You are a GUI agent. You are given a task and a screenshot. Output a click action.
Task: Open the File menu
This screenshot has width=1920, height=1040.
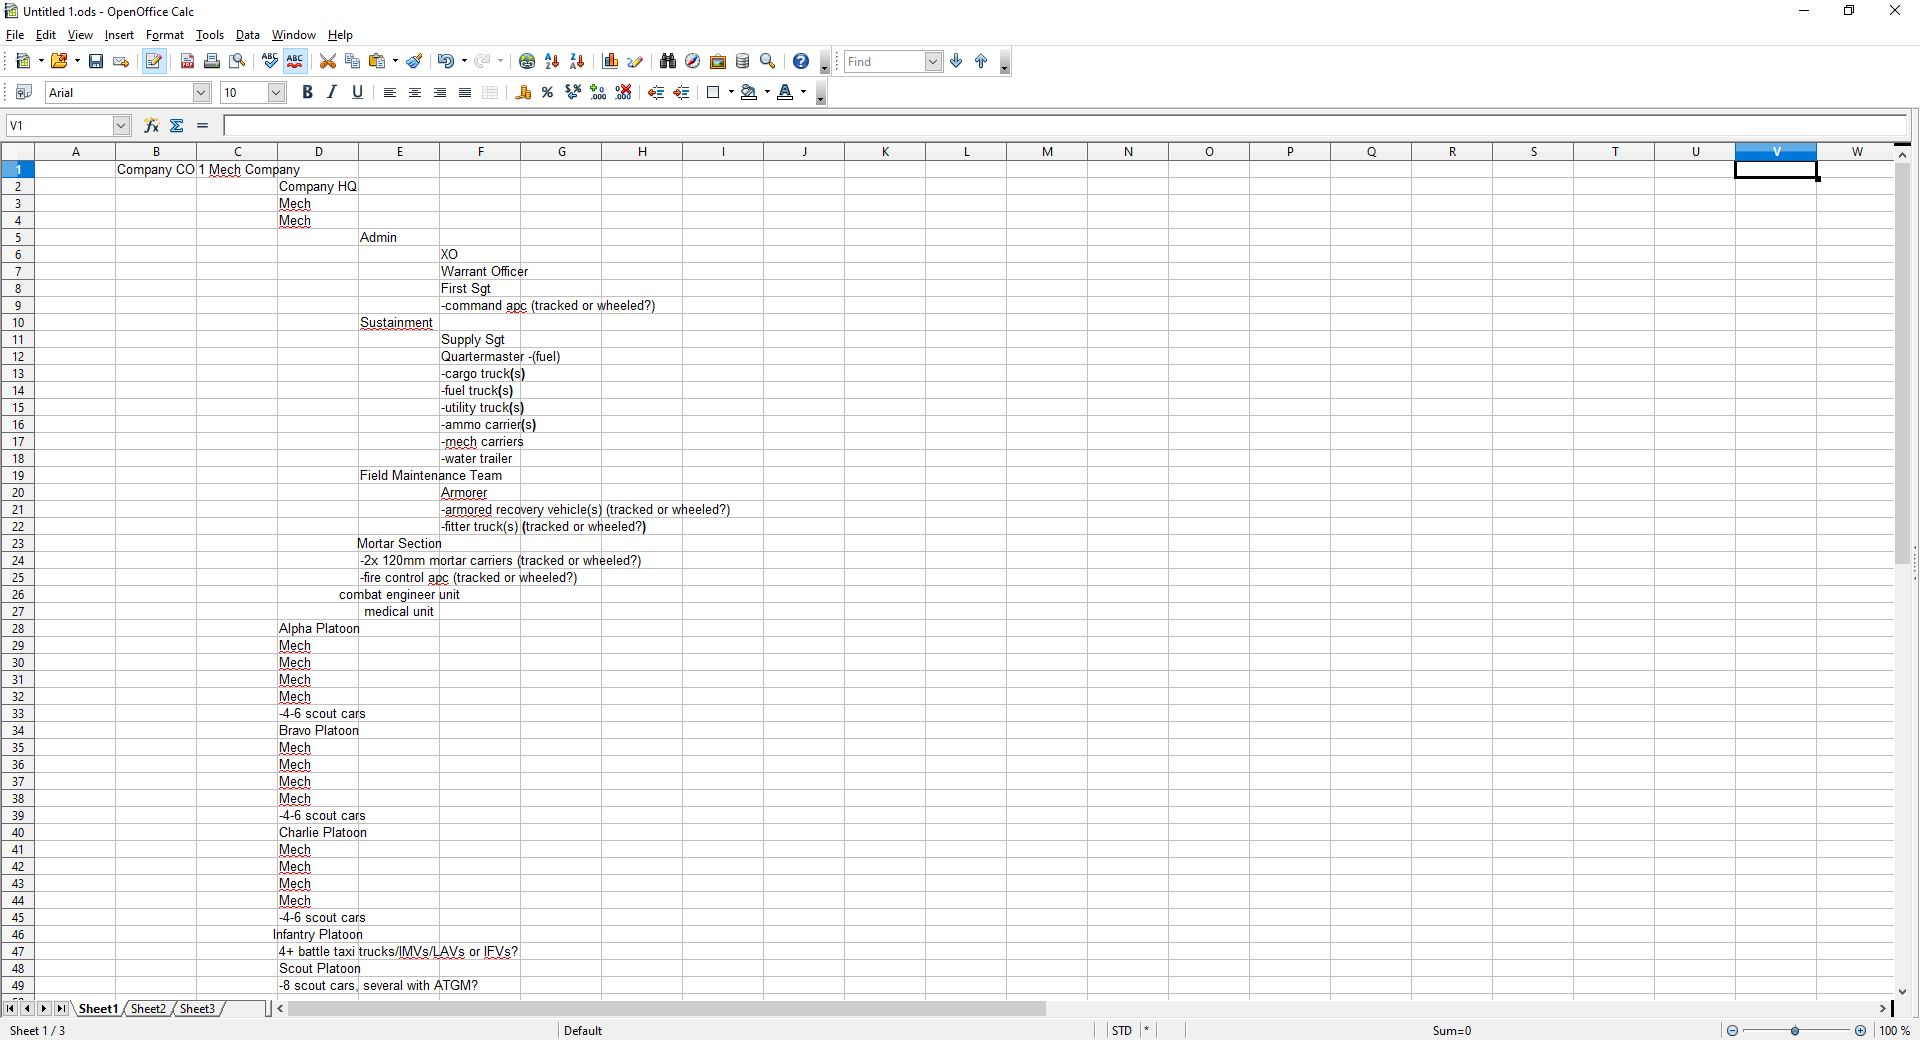(x=15, y=35)
